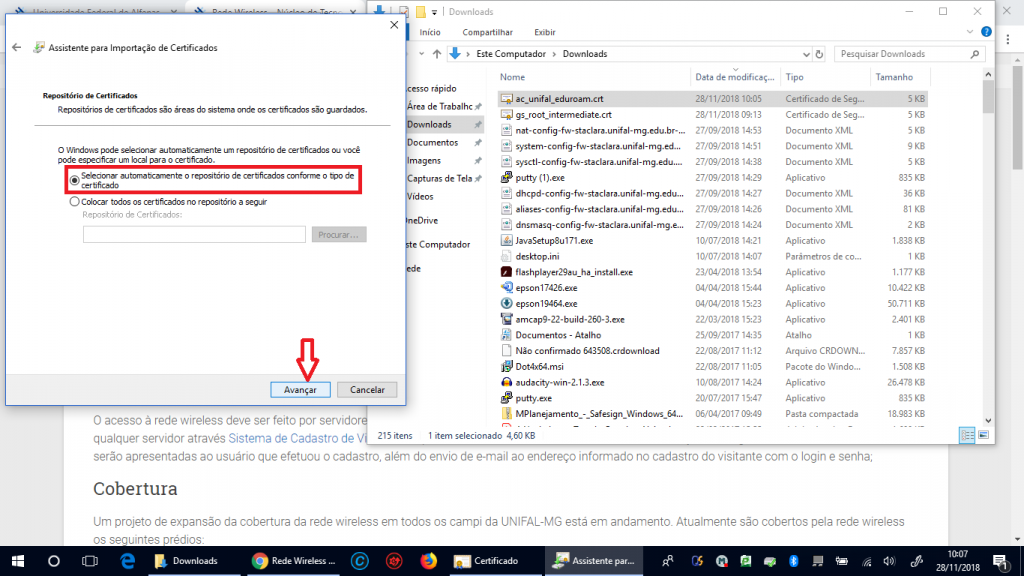Screen dimensions: 1024x576
Task: Open Bluetooth tray icon
Action: (793, 561)
